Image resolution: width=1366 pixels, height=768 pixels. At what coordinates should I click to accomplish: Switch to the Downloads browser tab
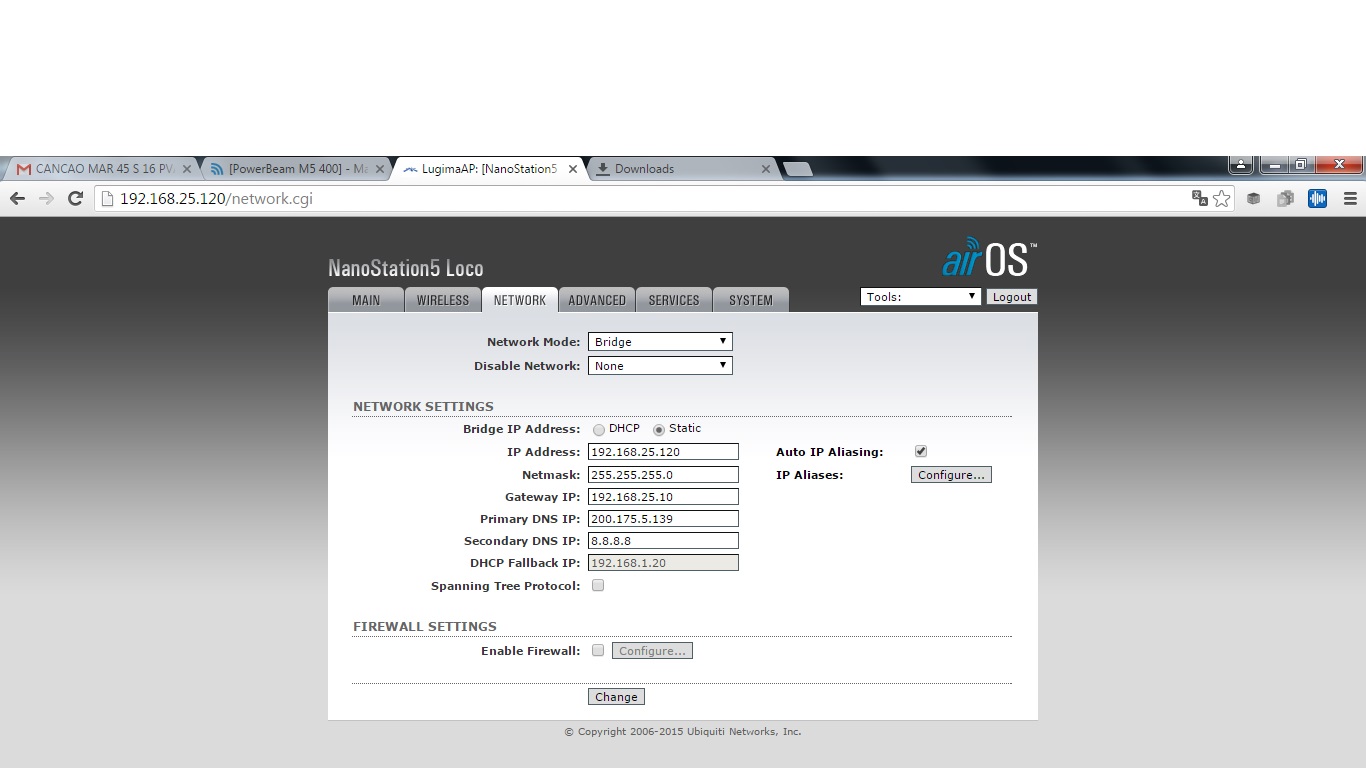click(x=682, y=169)
